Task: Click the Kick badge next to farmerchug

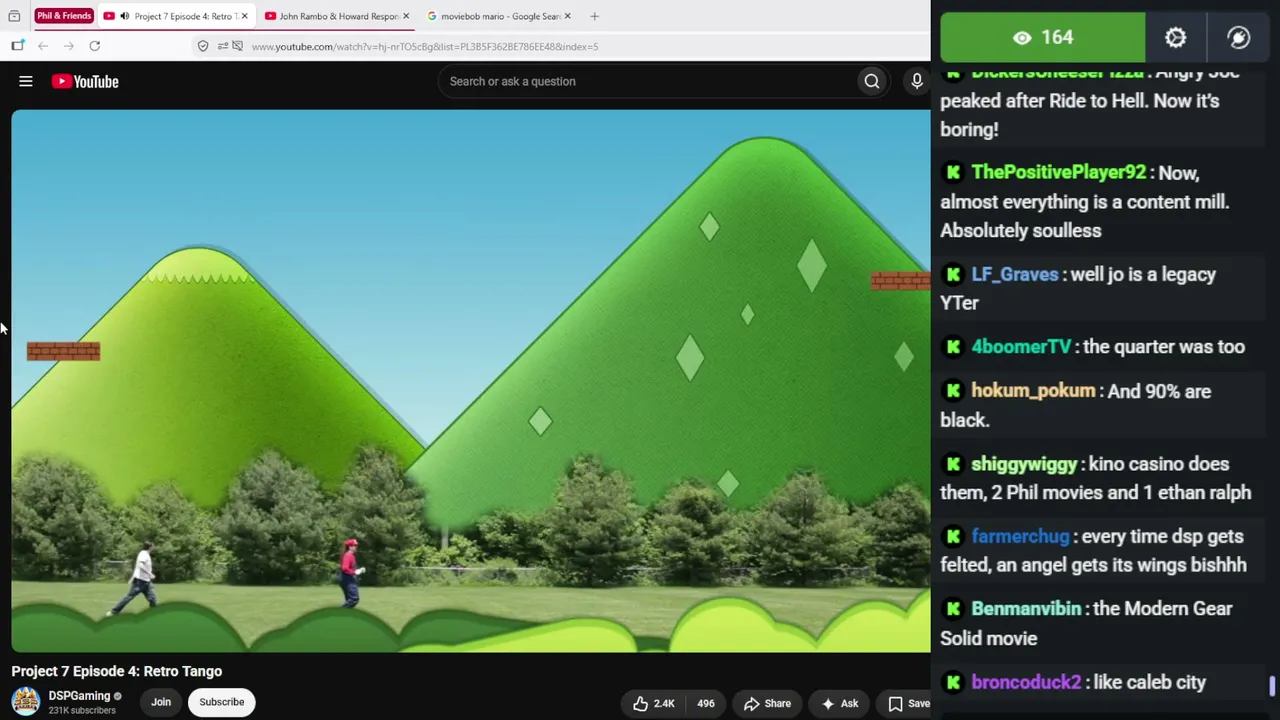Action: [x=953, y=537]
